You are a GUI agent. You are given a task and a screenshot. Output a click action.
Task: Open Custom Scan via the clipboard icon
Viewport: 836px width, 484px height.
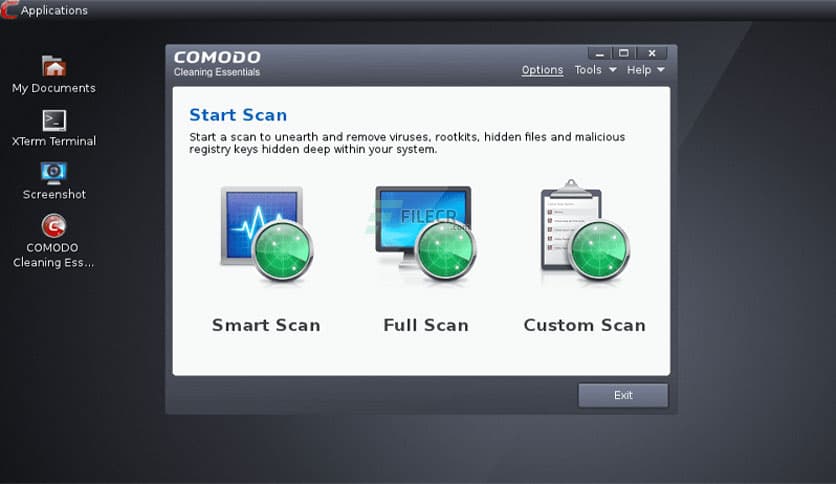(x=584, y=230)
